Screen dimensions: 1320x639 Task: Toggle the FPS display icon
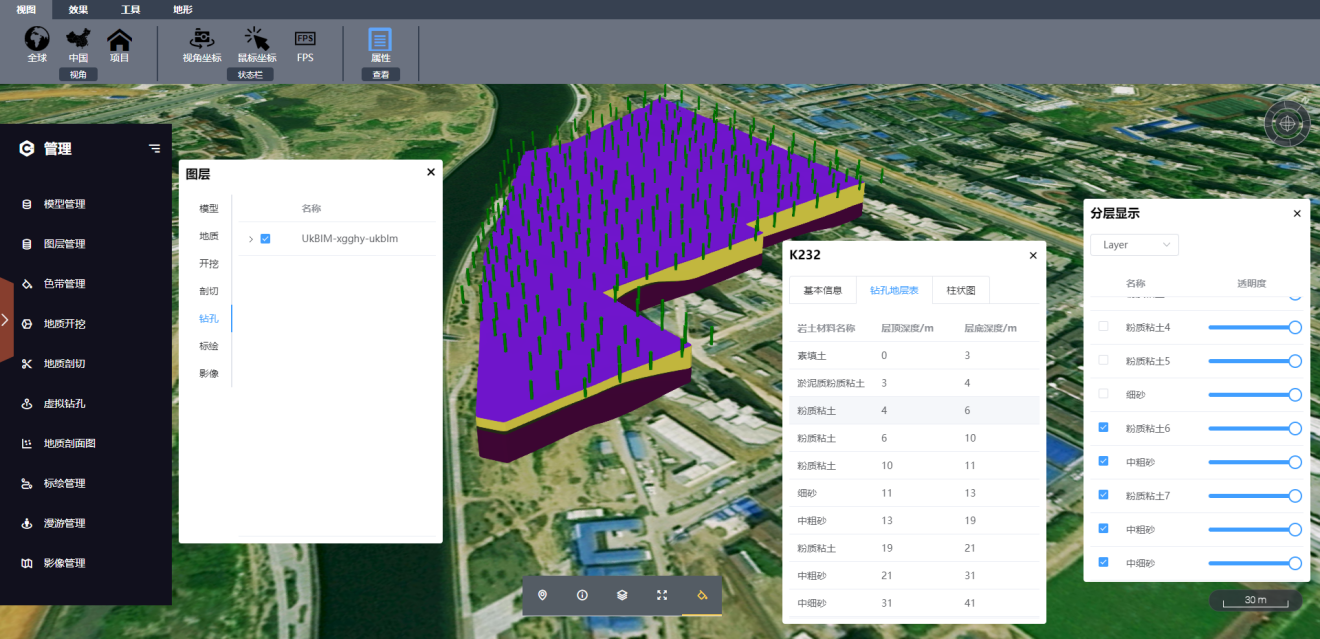point(305,38)
